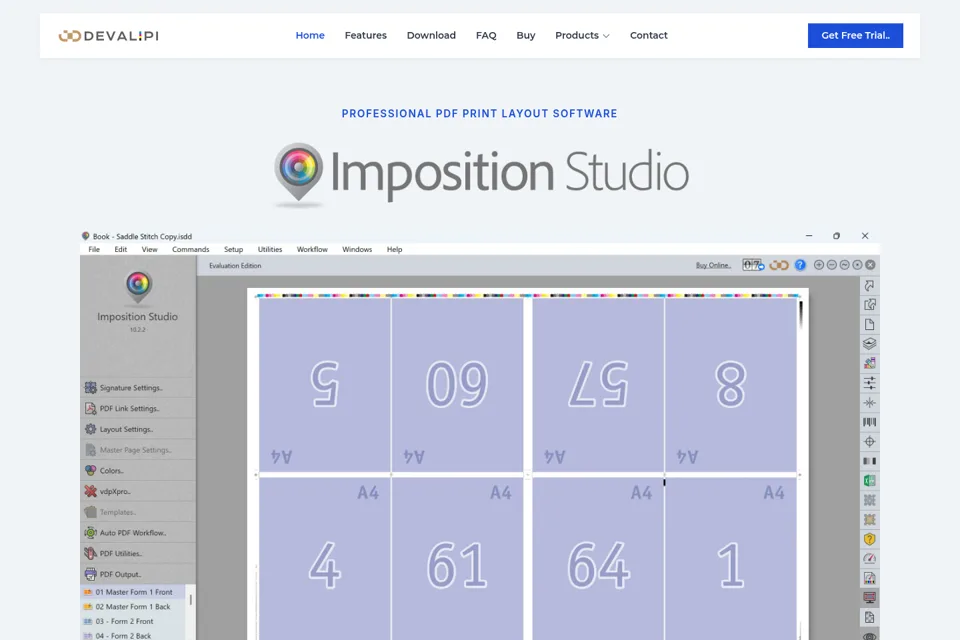The image size is (960, 640).
Task: Open the File menu
Action: (x=94, y=249)
